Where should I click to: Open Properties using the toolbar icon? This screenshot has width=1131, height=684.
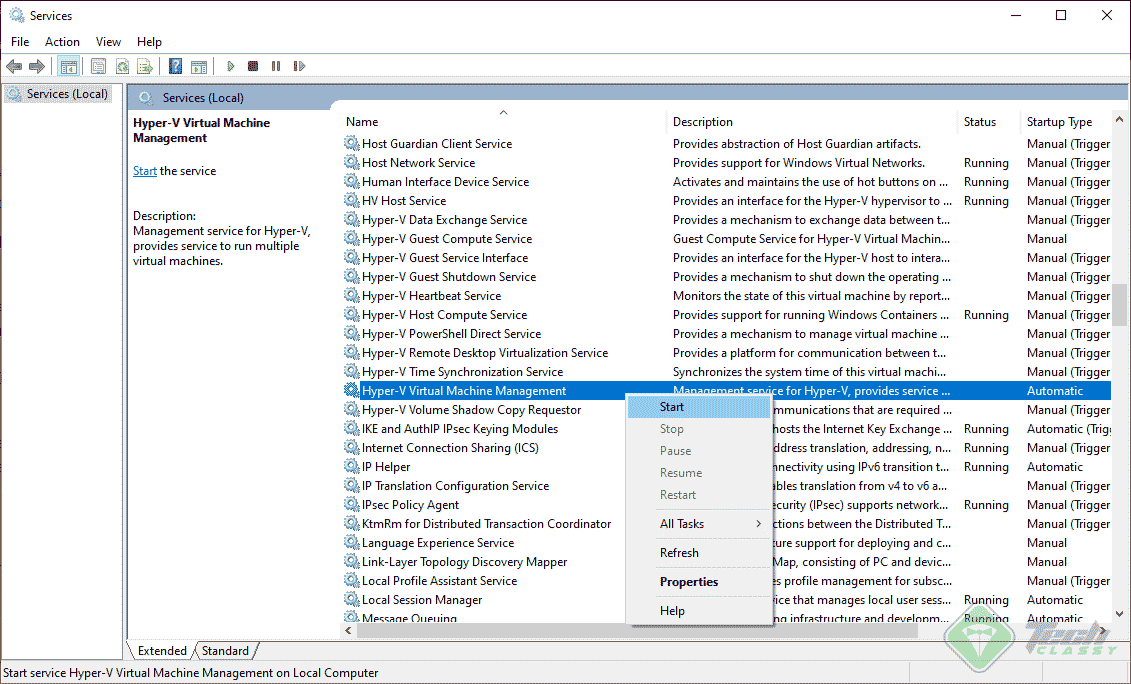coord(96,66)
